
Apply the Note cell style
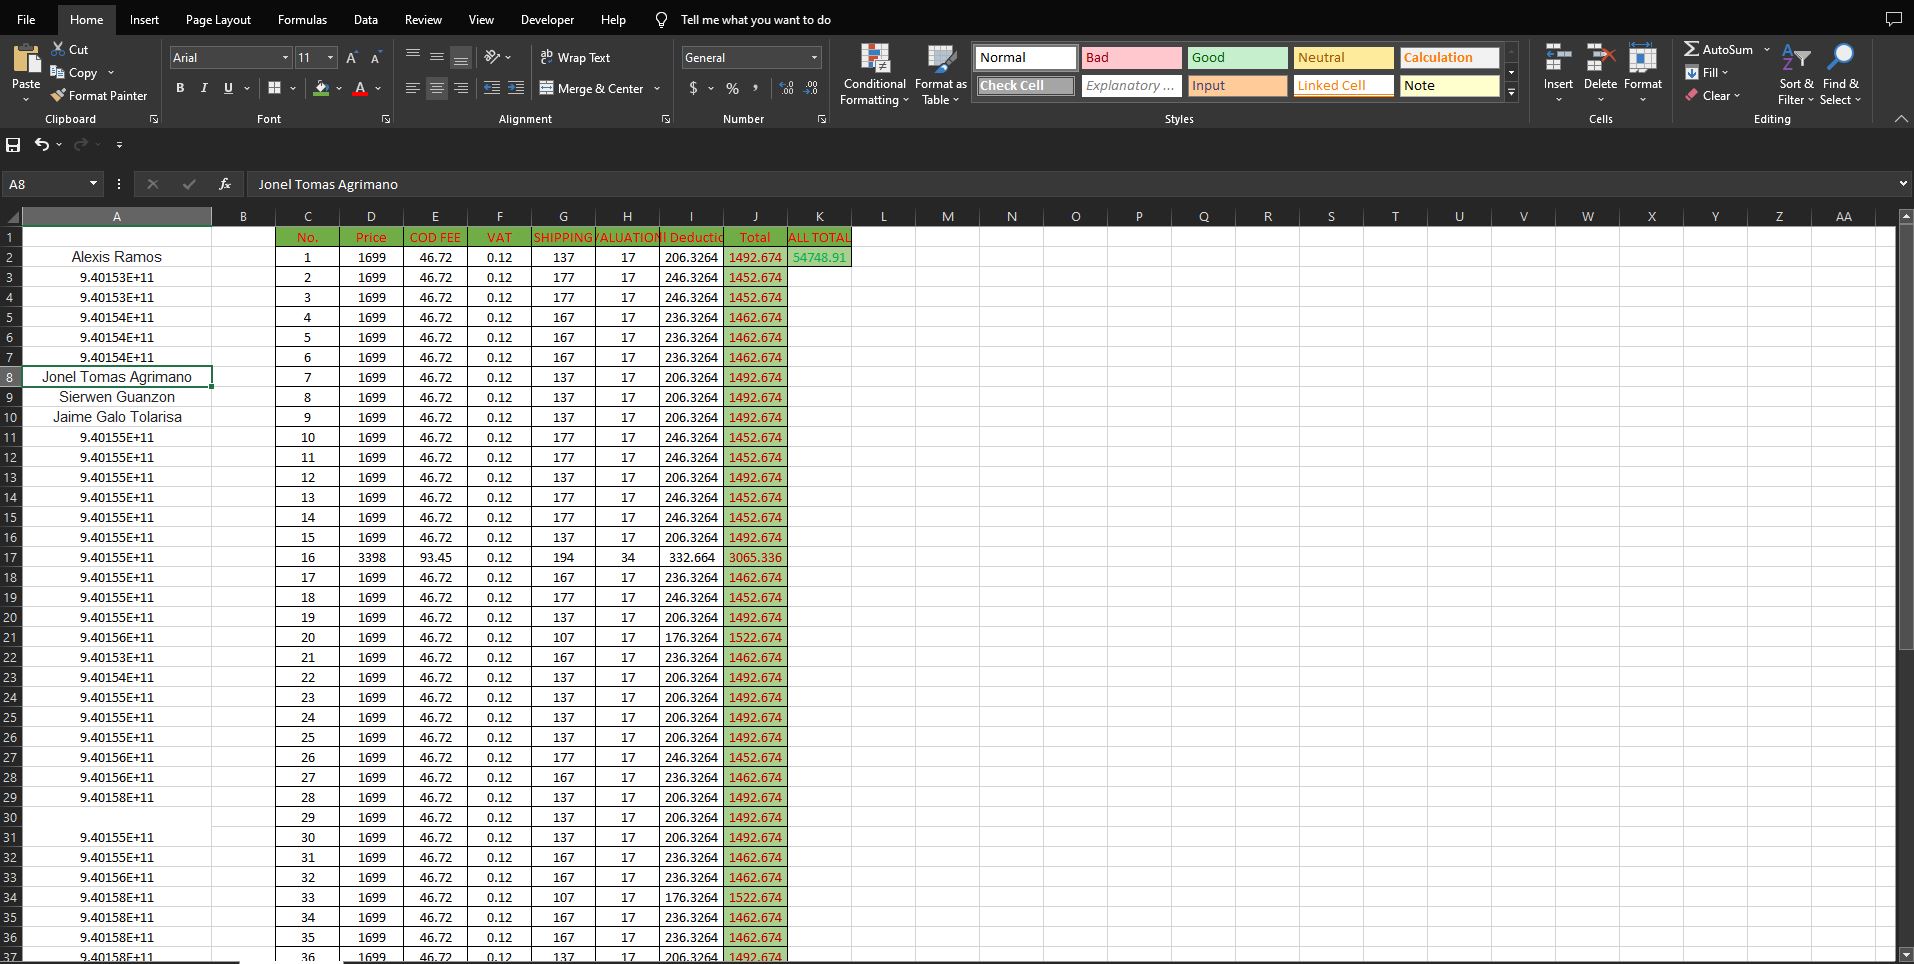(x=1450, y=86)
